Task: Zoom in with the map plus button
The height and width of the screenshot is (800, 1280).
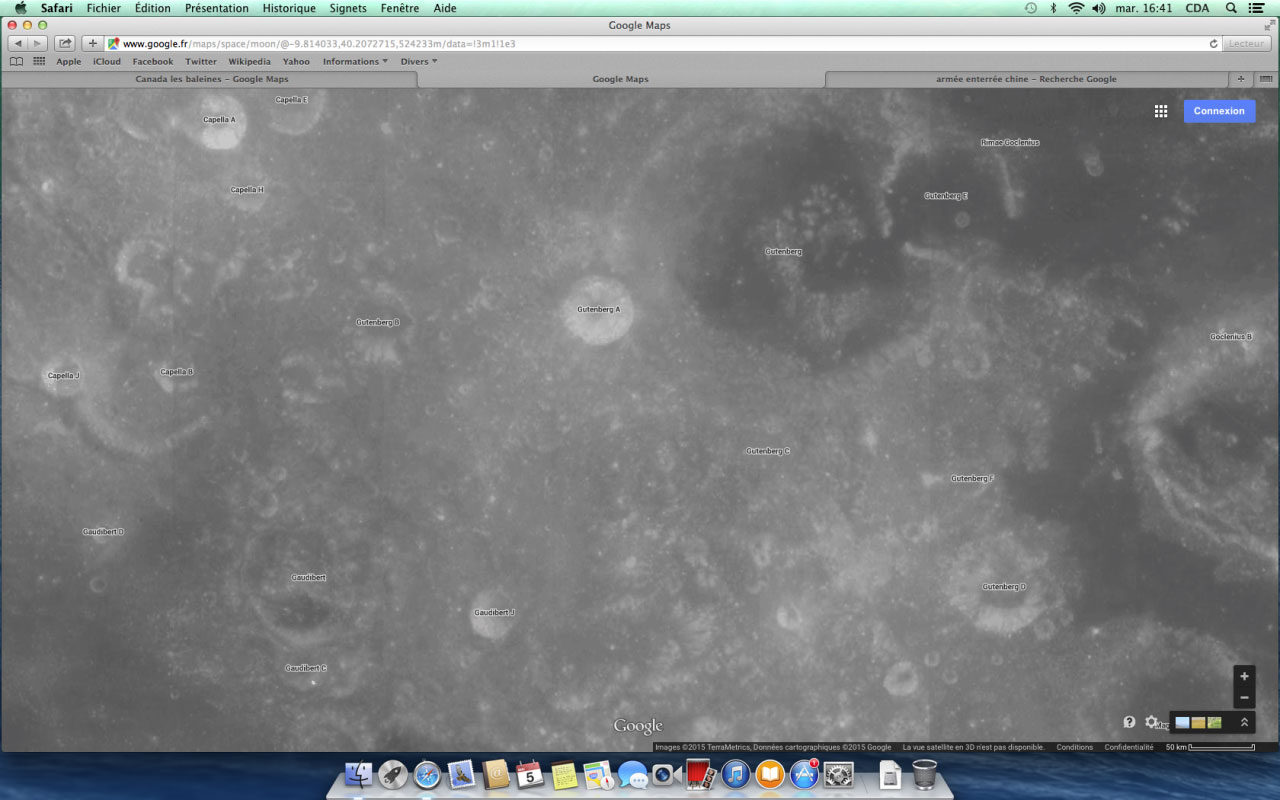Action: 1244,677
